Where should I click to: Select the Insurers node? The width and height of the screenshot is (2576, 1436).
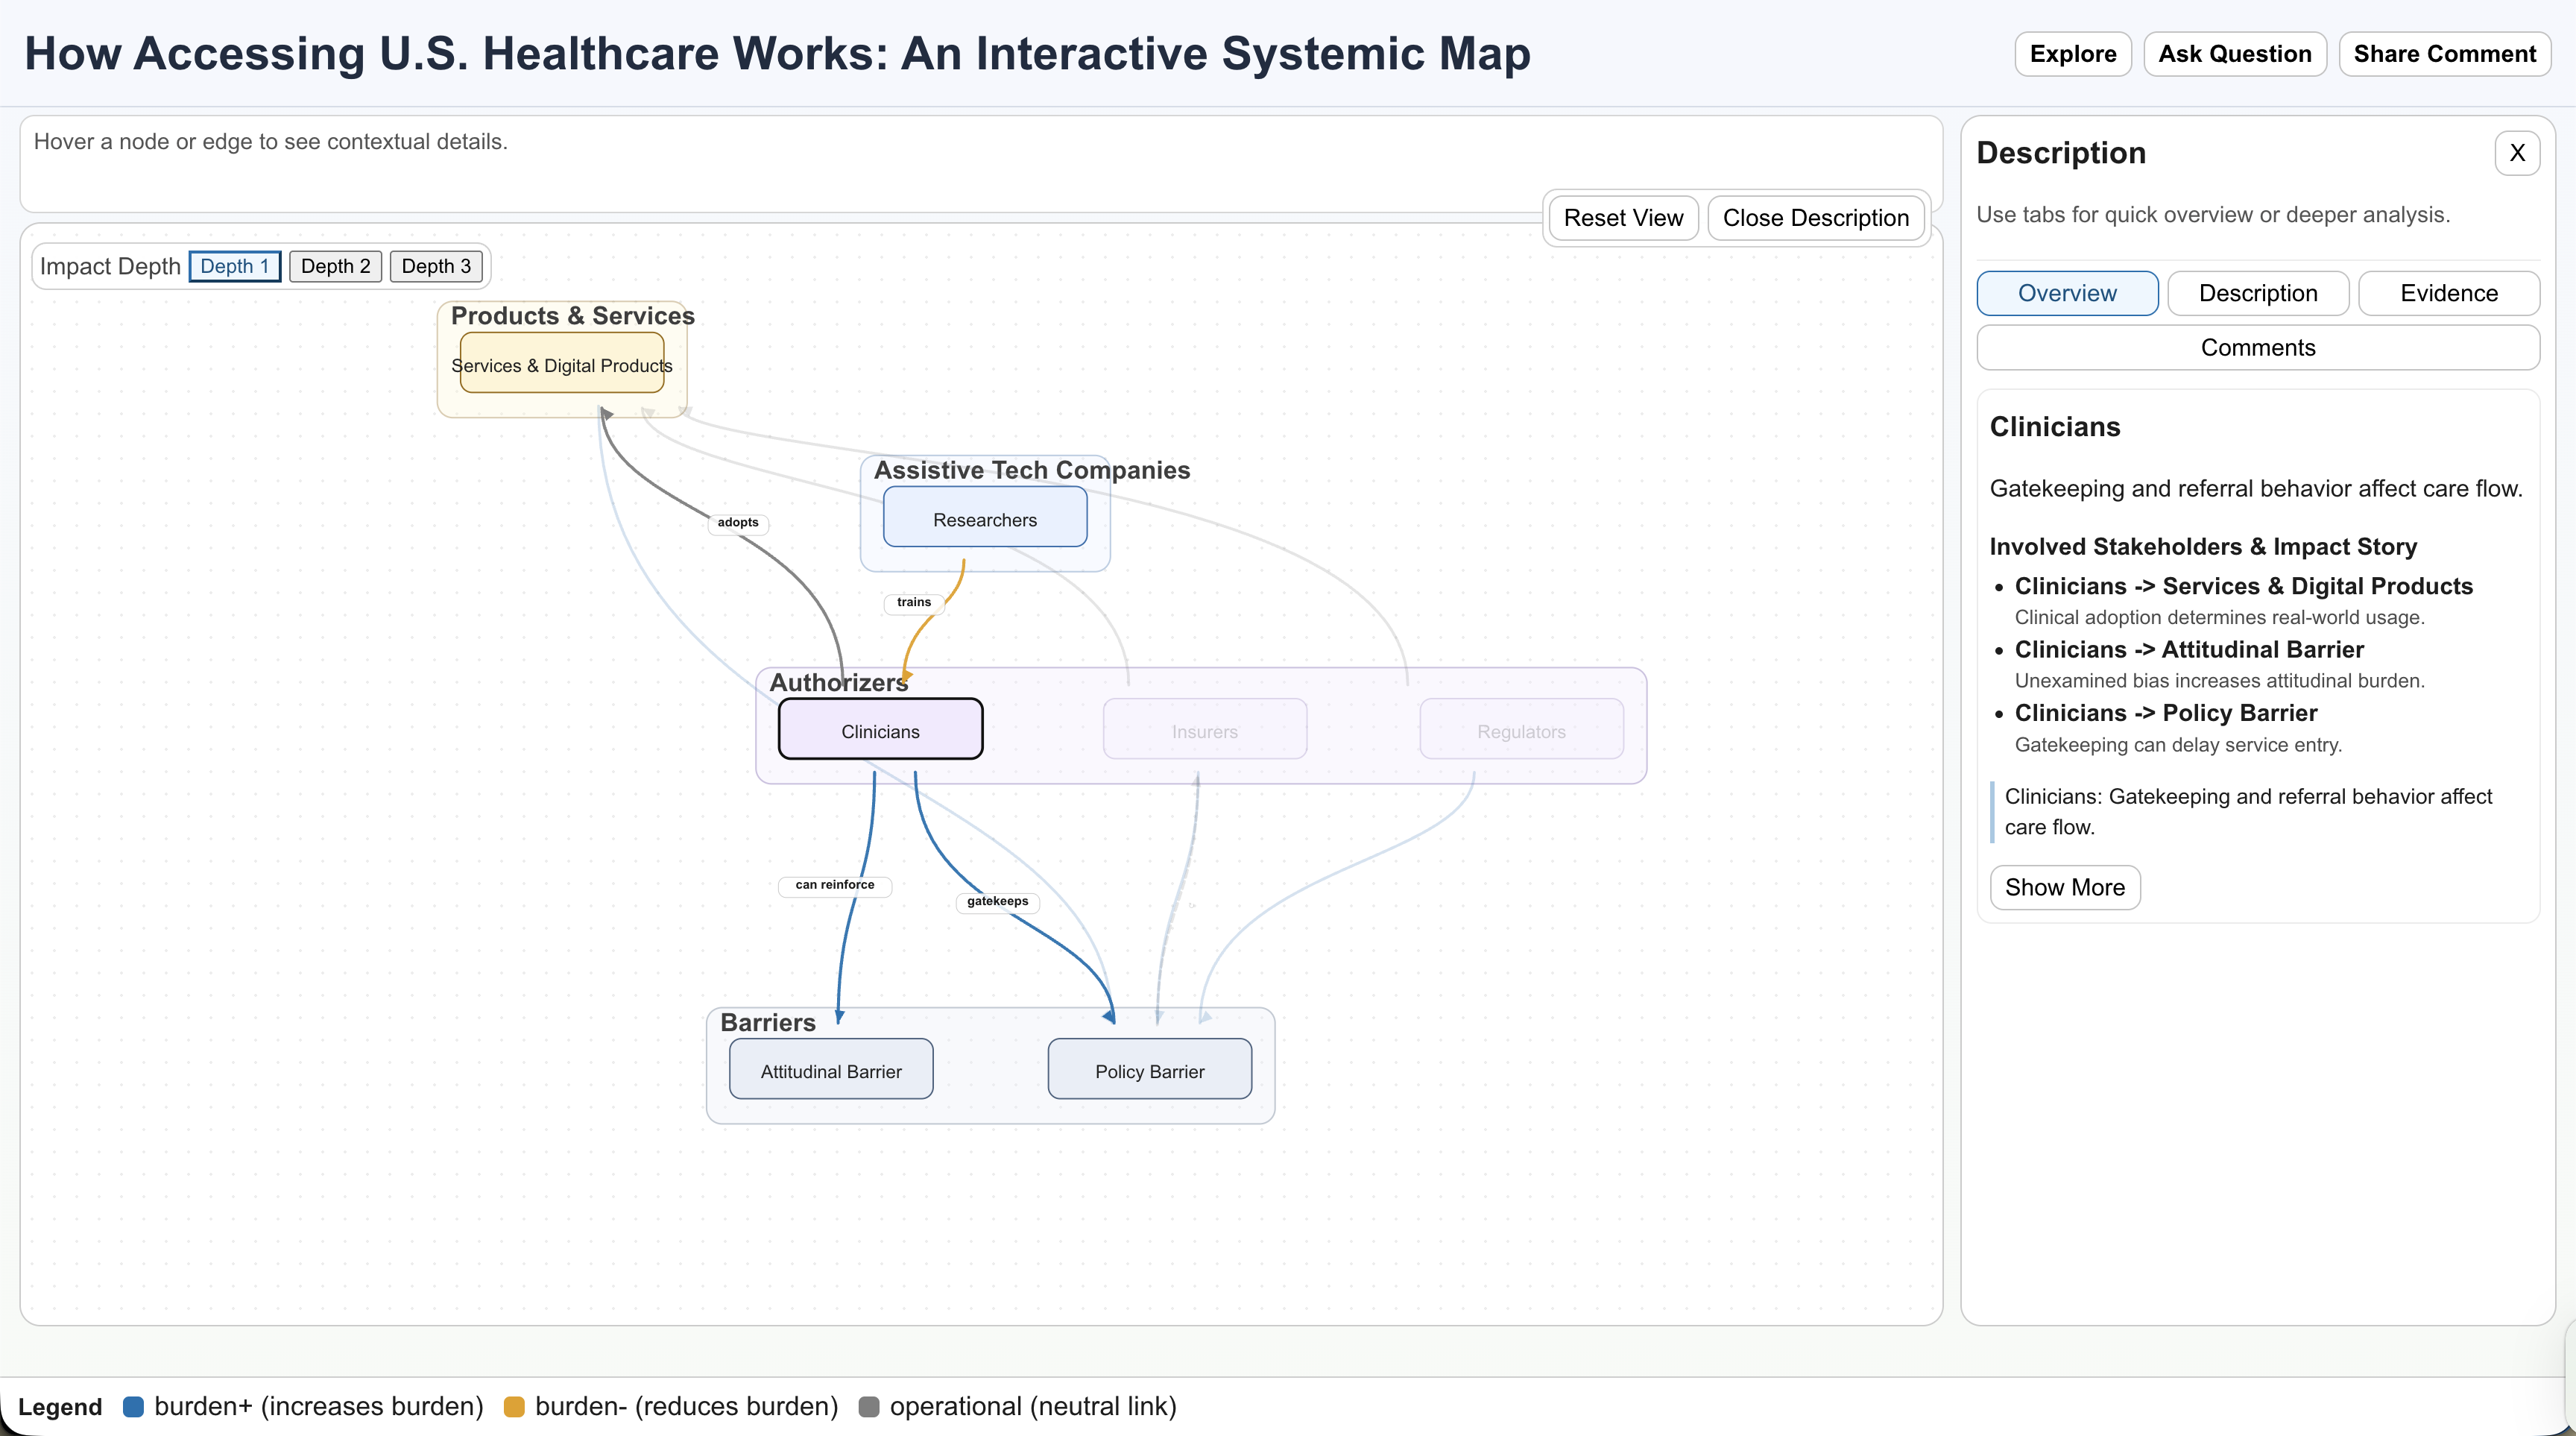1205,729
